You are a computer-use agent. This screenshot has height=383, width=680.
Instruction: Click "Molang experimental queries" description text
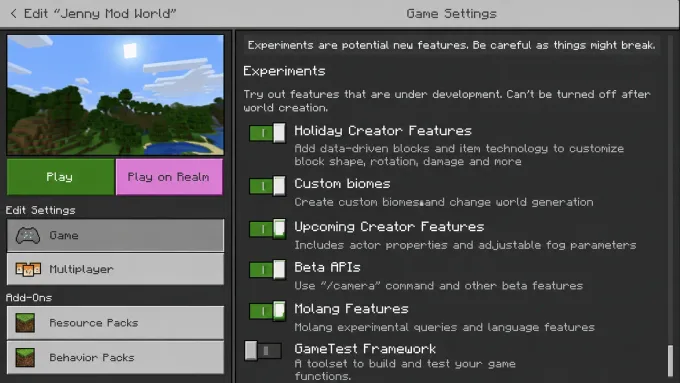click(x=445, y=327)
